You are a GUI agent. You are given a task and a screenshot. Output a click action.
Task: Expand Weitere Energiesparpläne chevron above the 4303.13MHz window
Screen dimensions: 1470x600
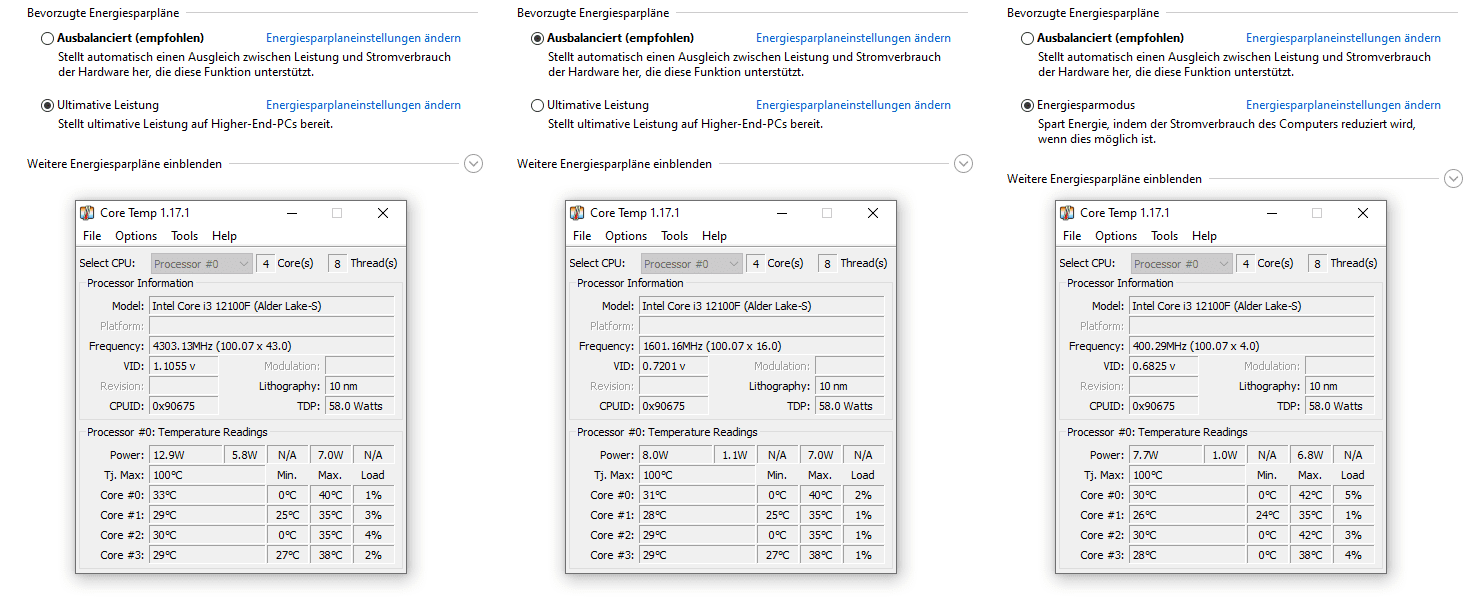pyautogui.click(x=474, y=163)
